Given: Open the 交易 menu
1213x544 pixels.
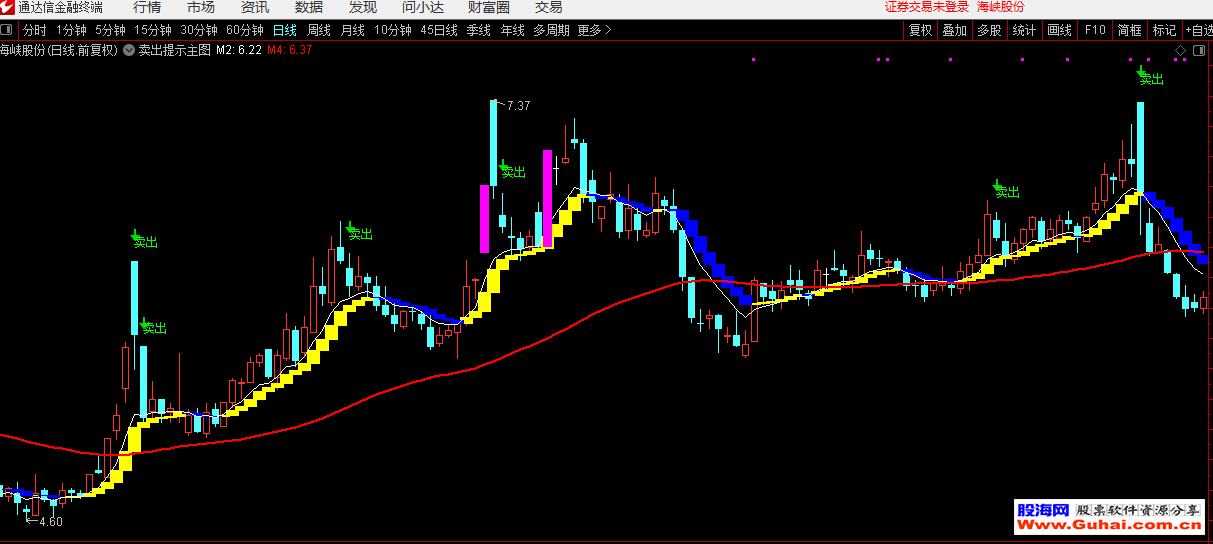Looking at the screenshot, I should [549, 8].
